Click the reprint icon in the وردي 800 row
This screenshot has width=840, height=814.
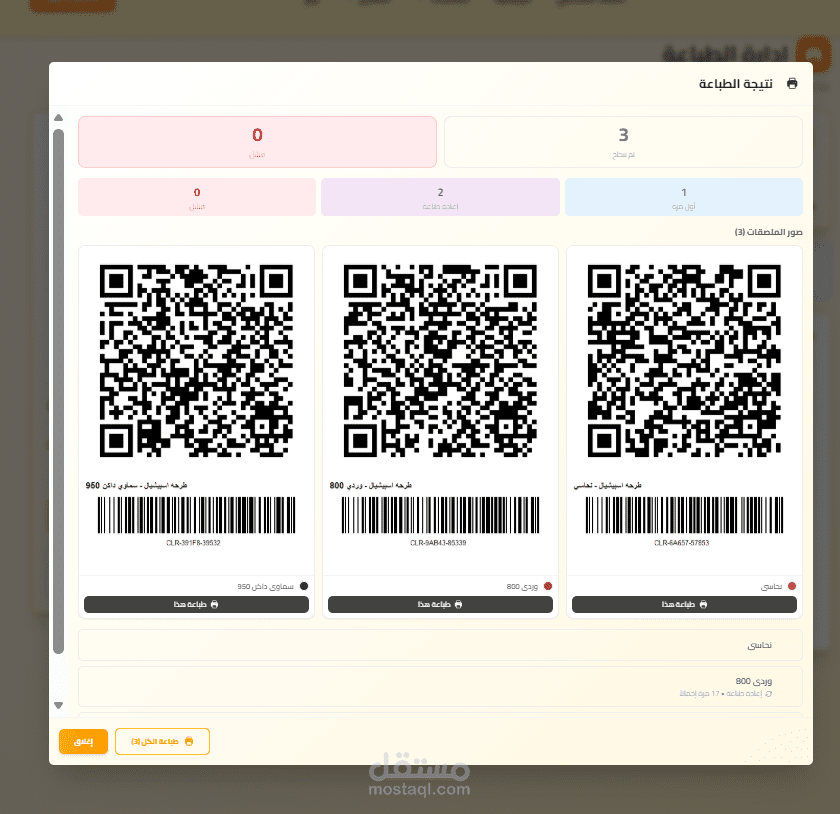pos(769,694)
